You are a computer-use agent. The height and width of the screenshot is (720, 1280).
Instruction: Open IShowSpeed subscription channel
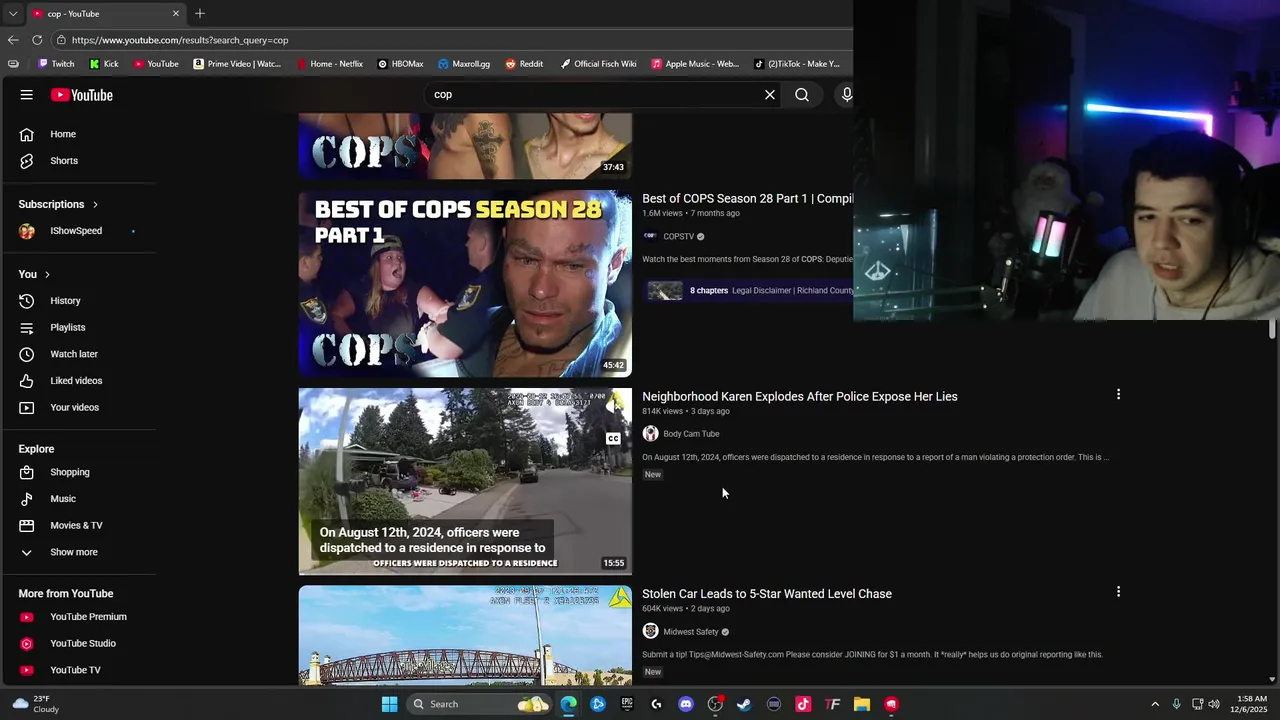pyautogui.click(x=78, y=231)
